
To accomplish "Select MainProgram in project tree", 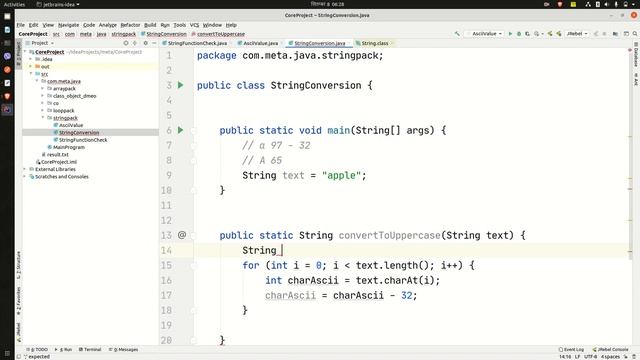I will coord(69,147).
